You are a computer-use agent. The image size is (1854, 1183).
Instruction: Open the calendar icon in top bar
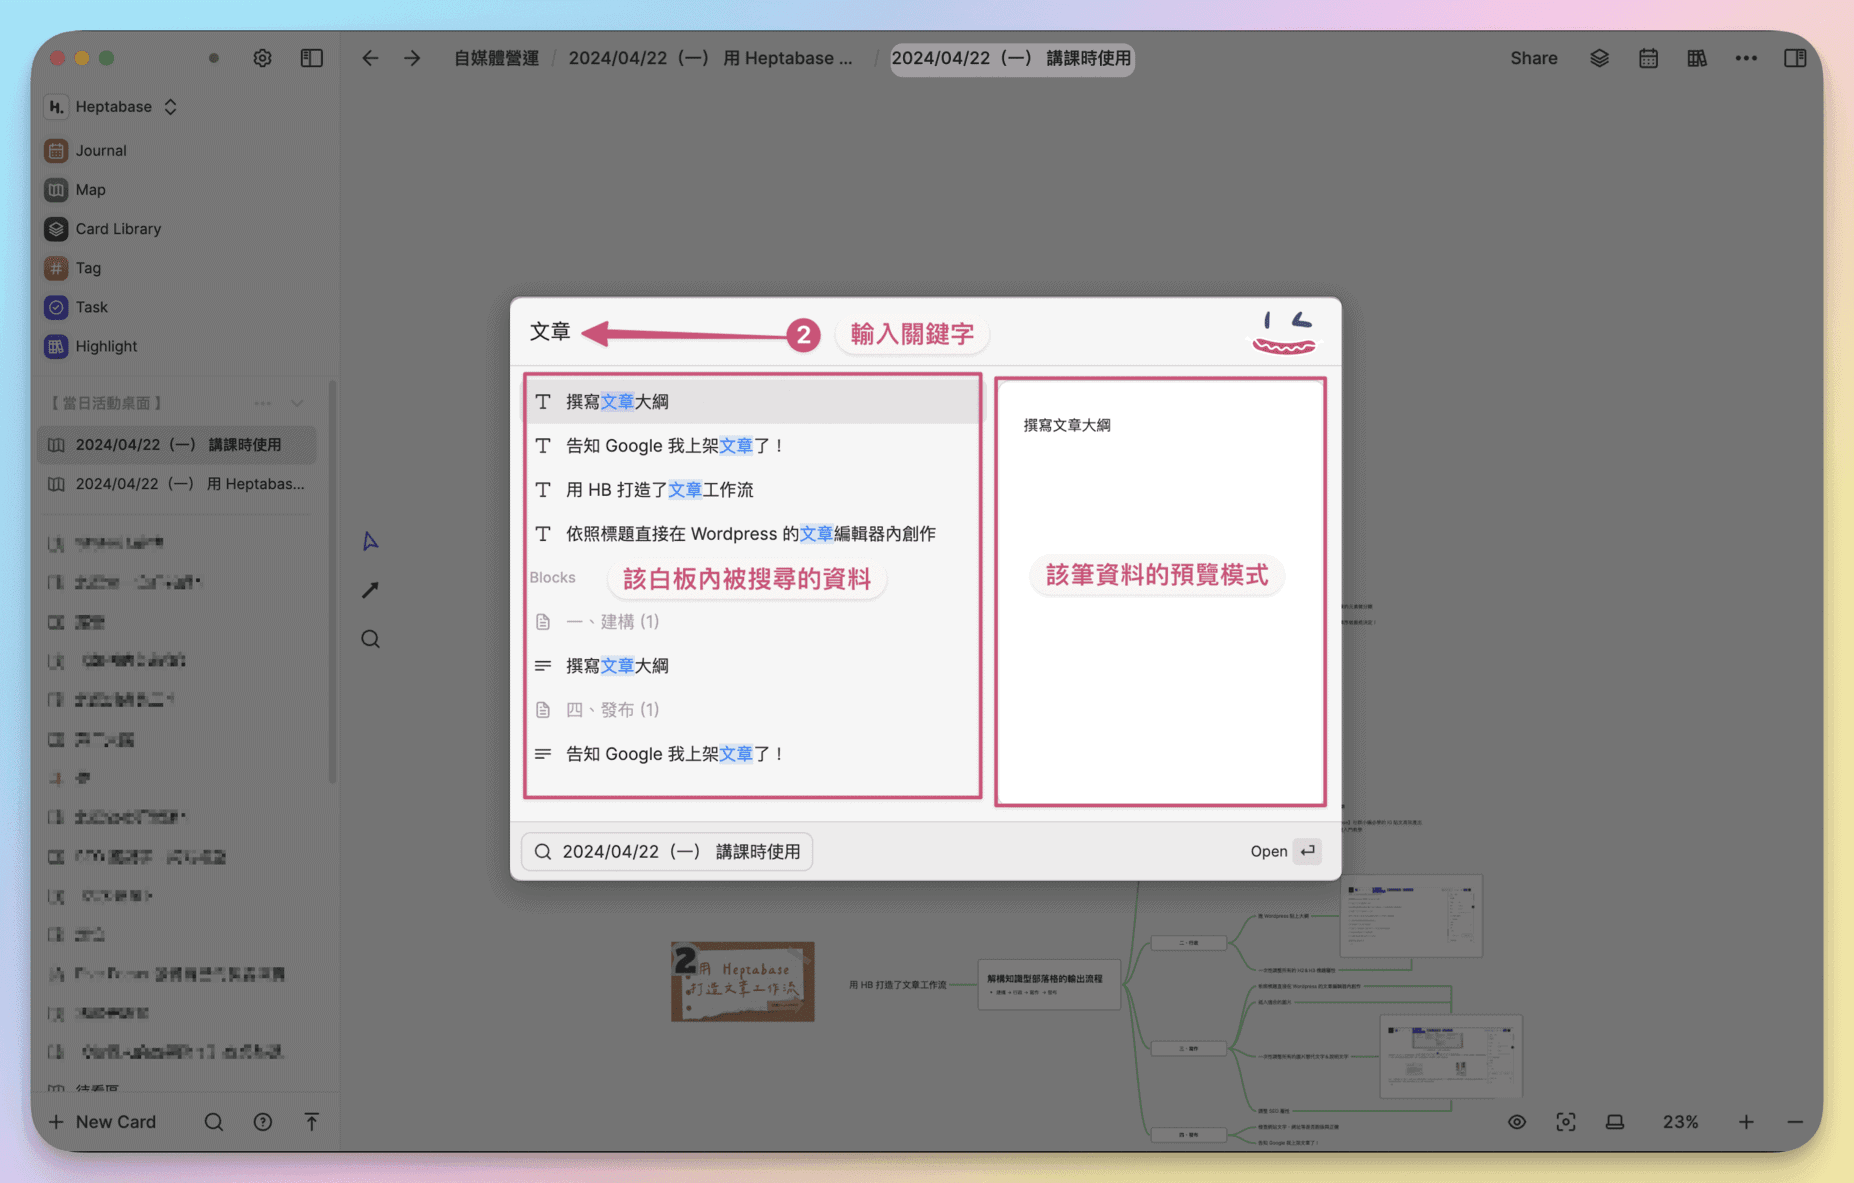point(1648,58)
